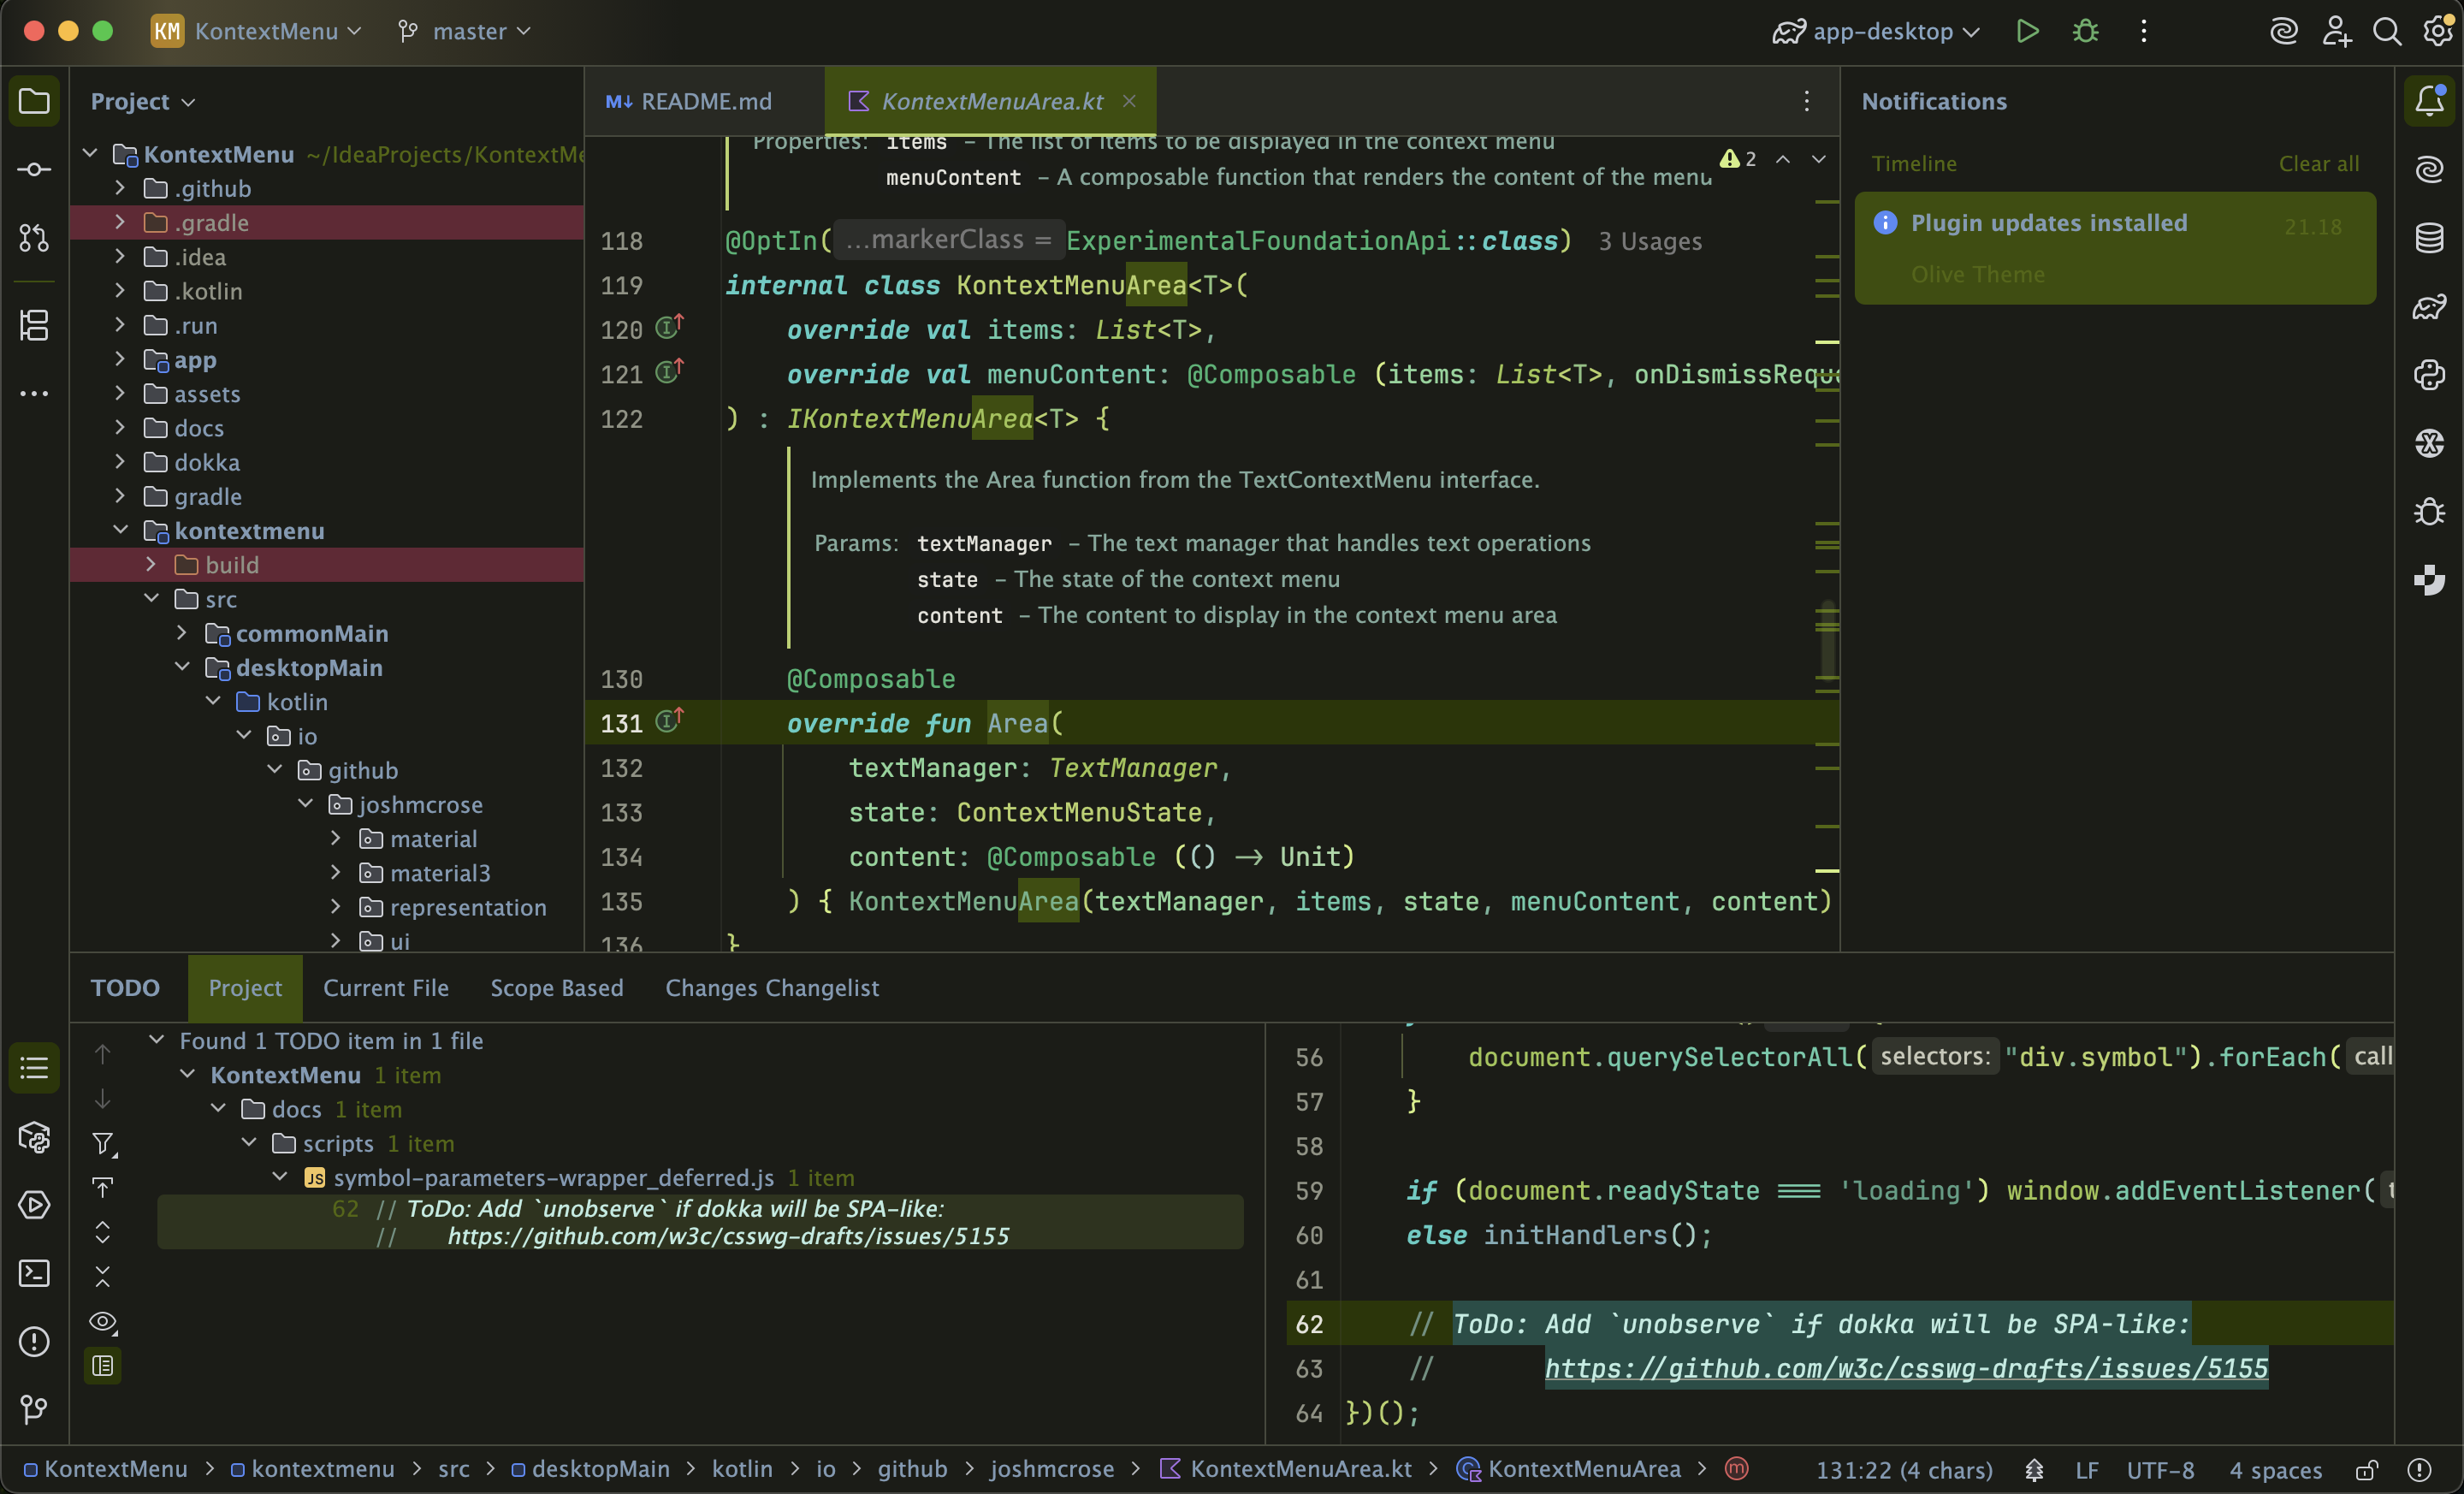Viewport: 2464px width, 1494px height.
Task: Select the Current File TODO tab
Action: click(385, 988)
